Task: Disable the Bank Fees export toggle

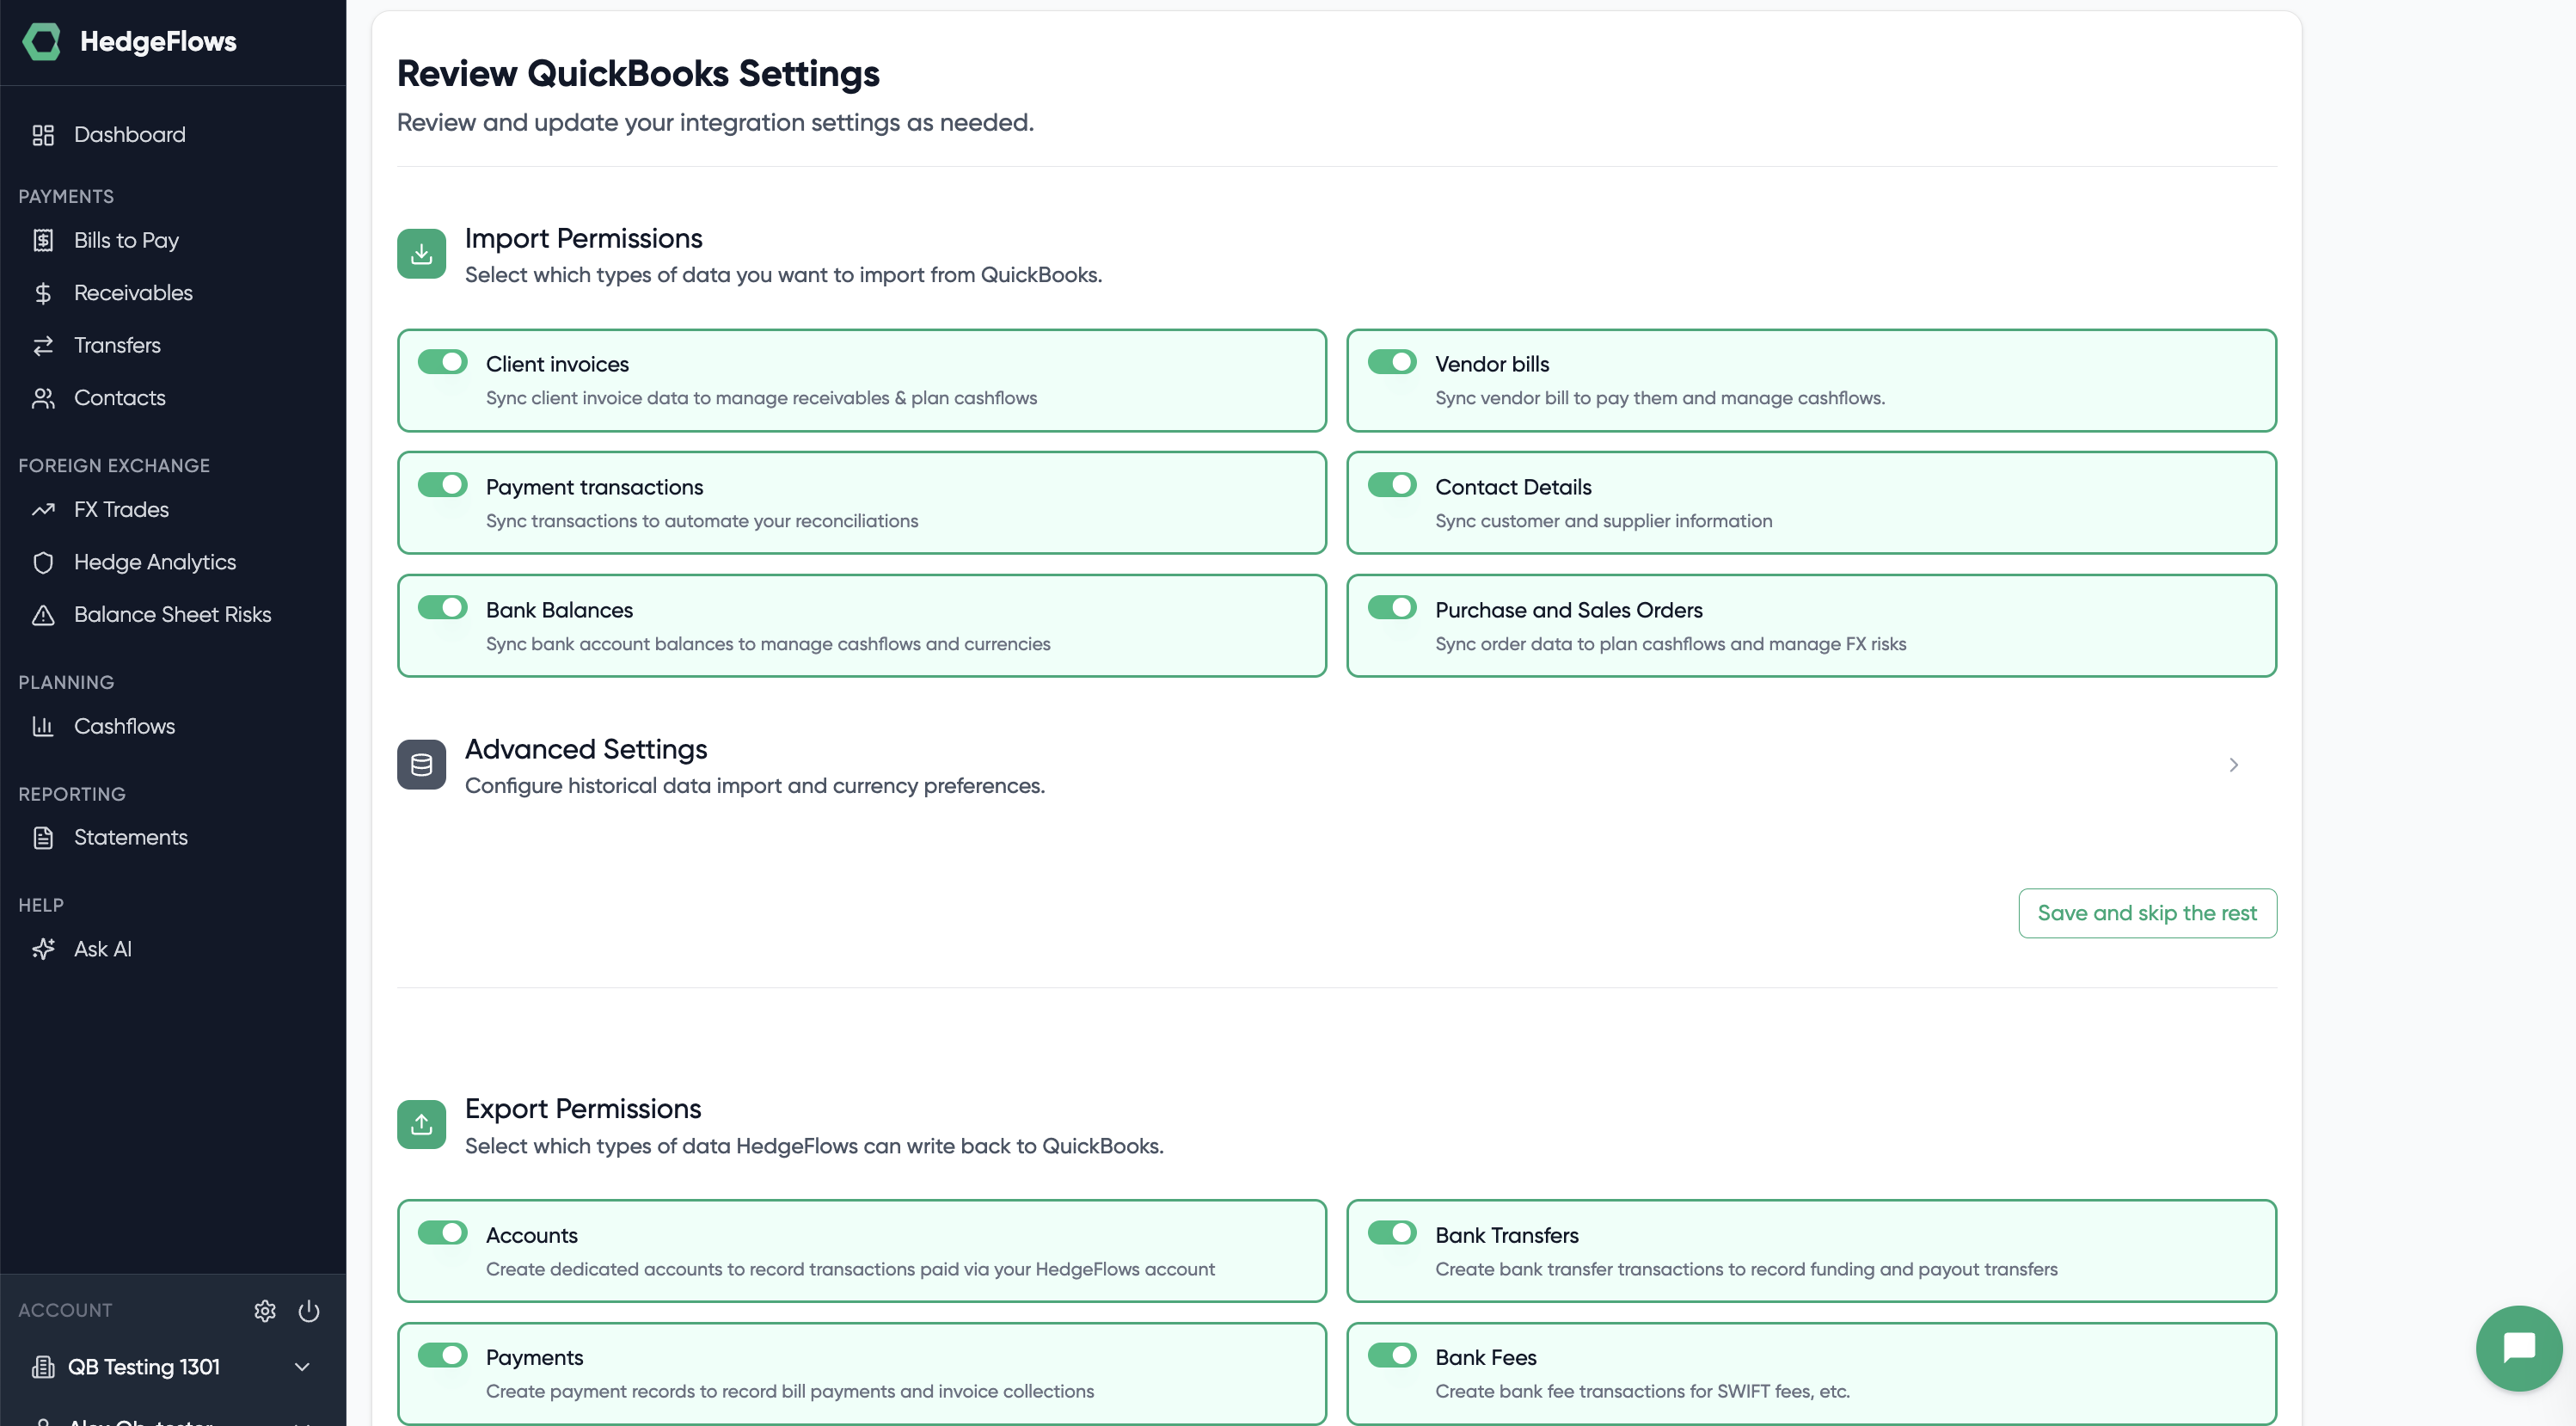Action: pyautogui.click(x=1392, y=1355)
